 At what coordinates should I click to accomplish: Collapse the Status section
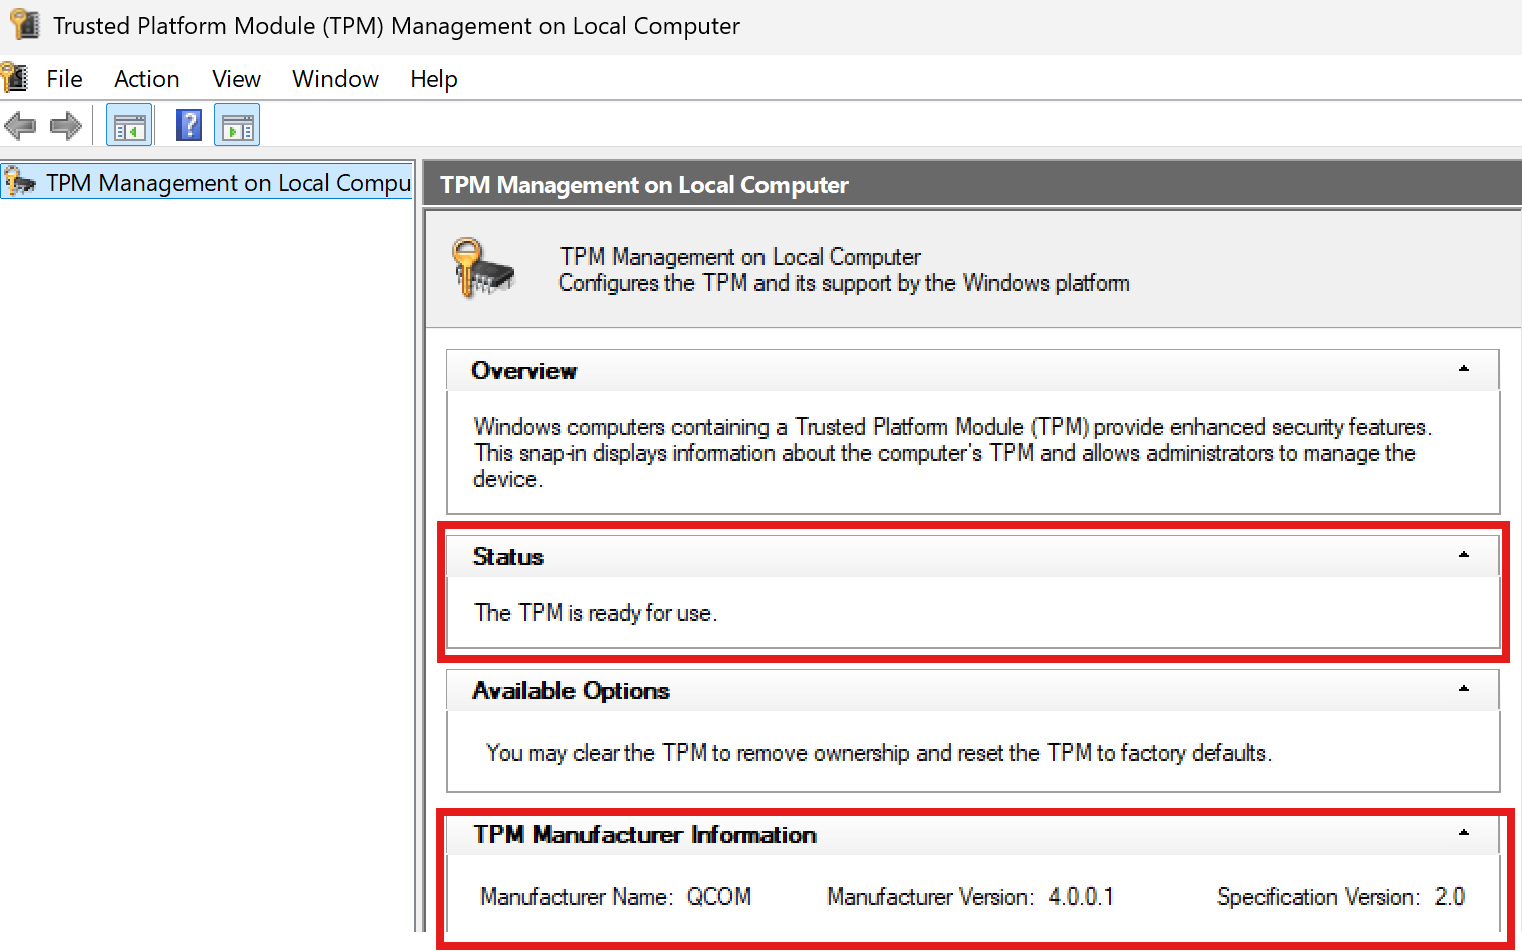pos(1464,555)
